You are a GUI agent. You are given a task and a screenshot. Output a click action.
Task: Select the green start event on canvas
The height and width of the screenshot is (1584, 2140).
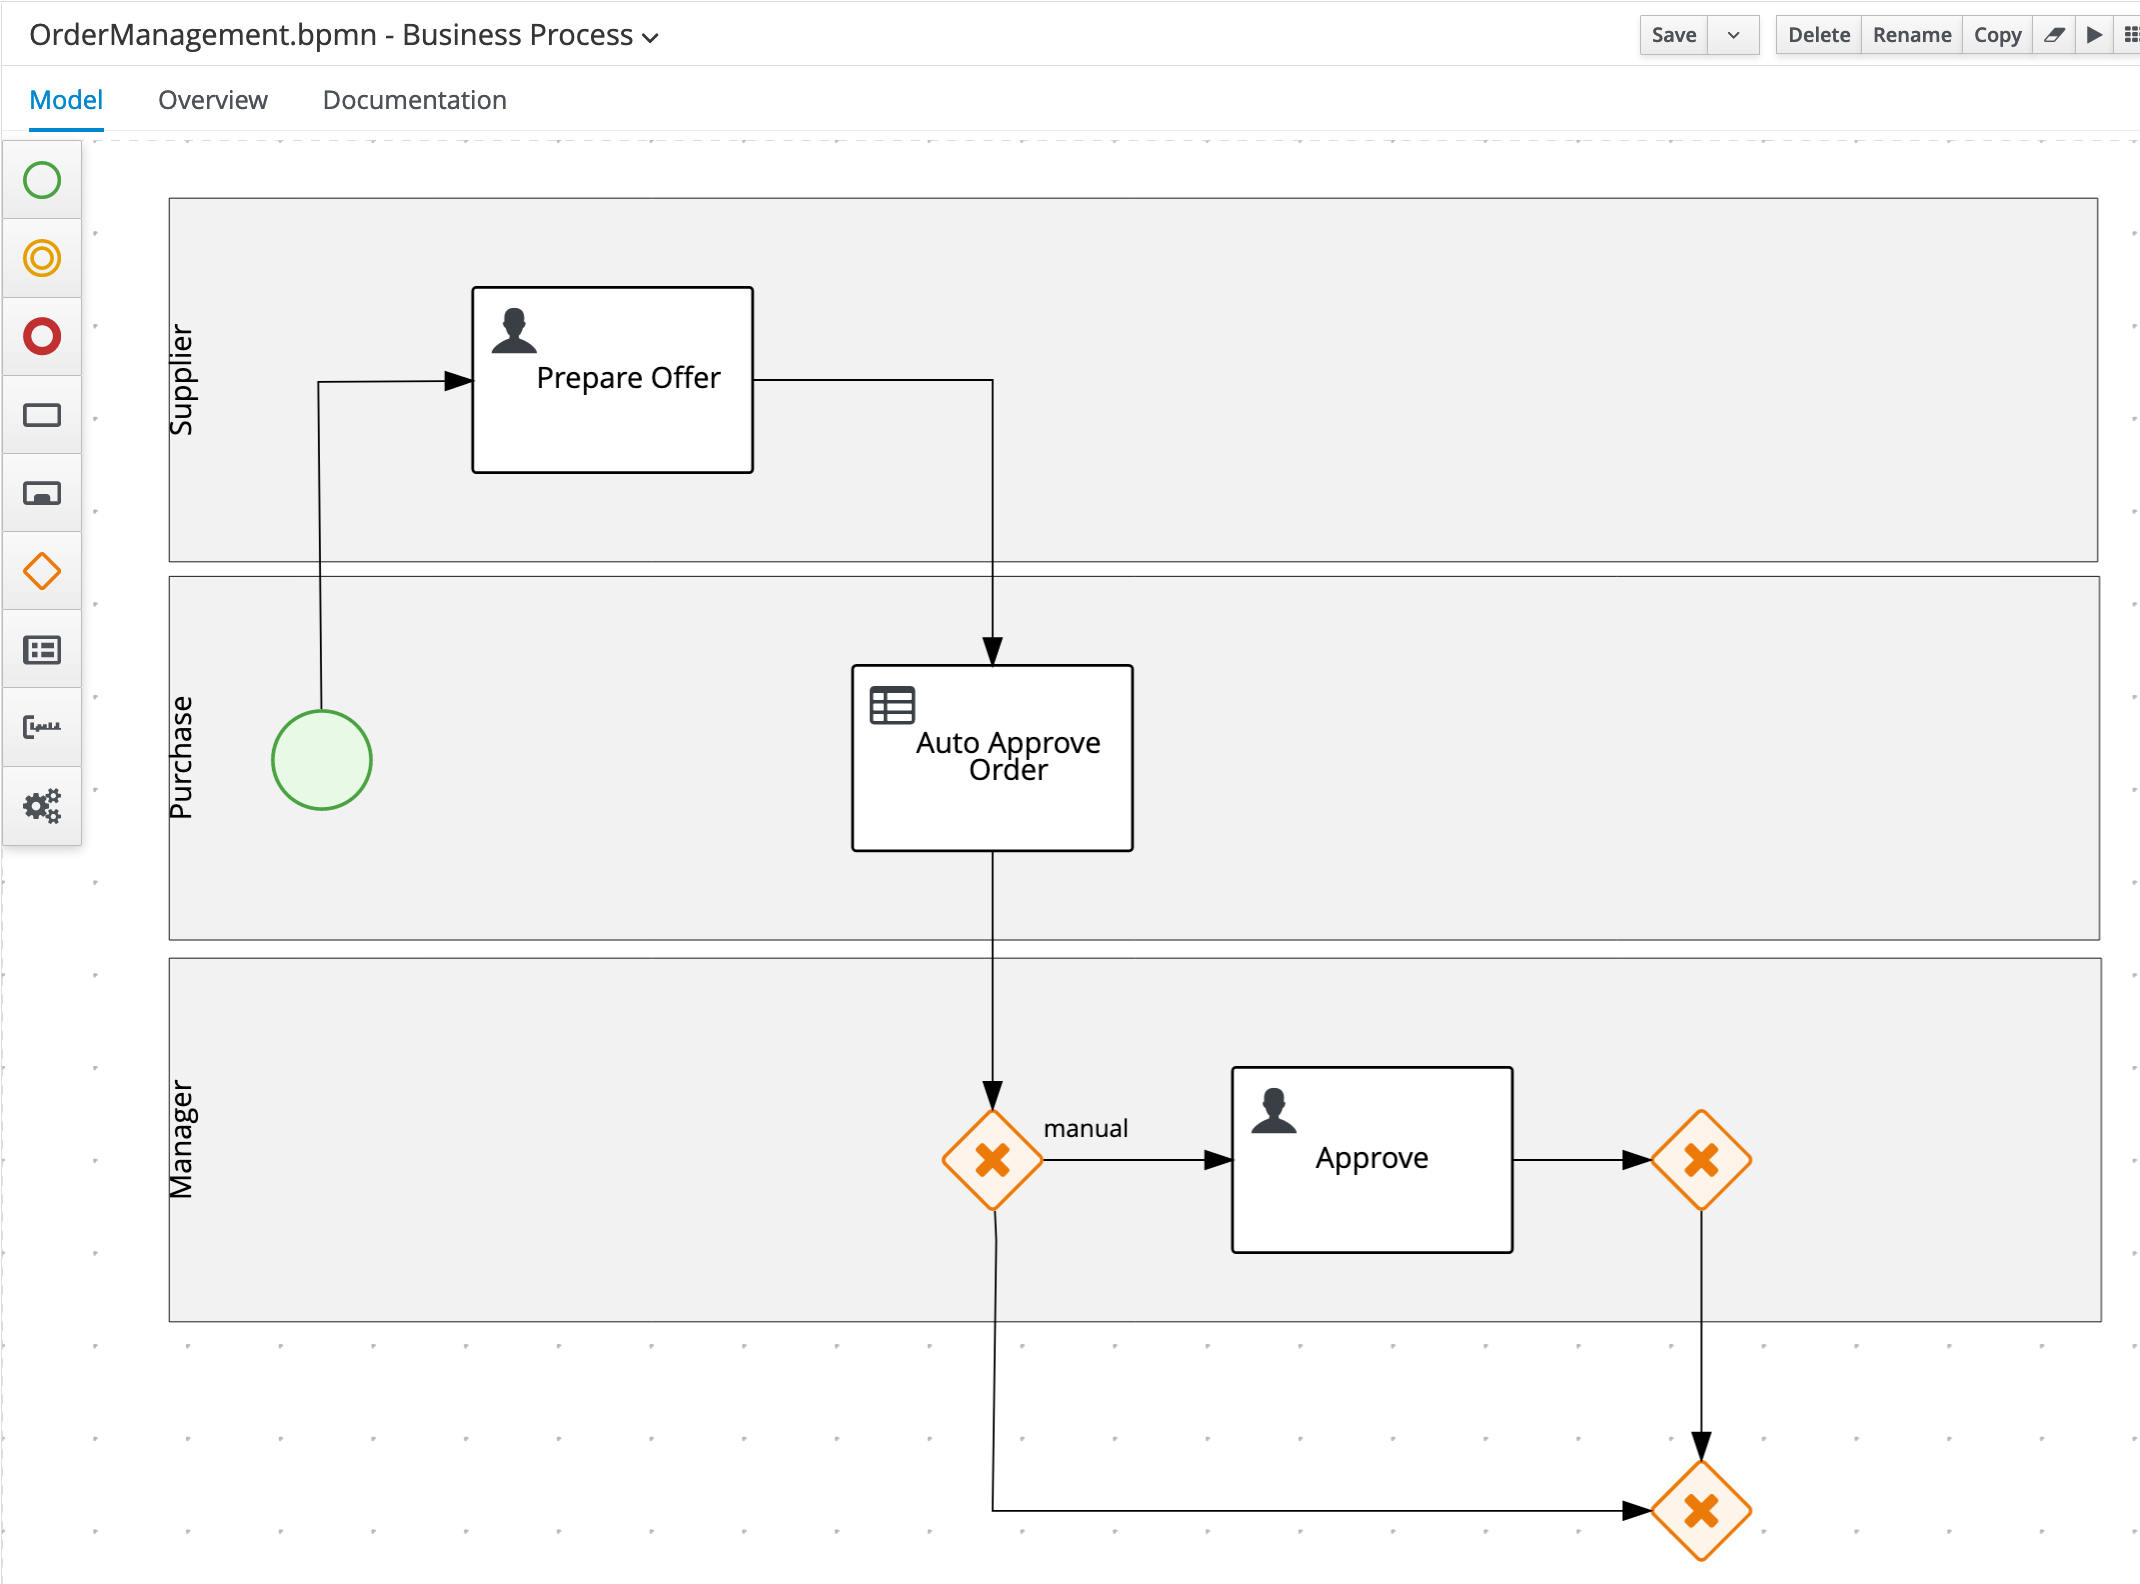pyautogui.click(x=322, y=760)
